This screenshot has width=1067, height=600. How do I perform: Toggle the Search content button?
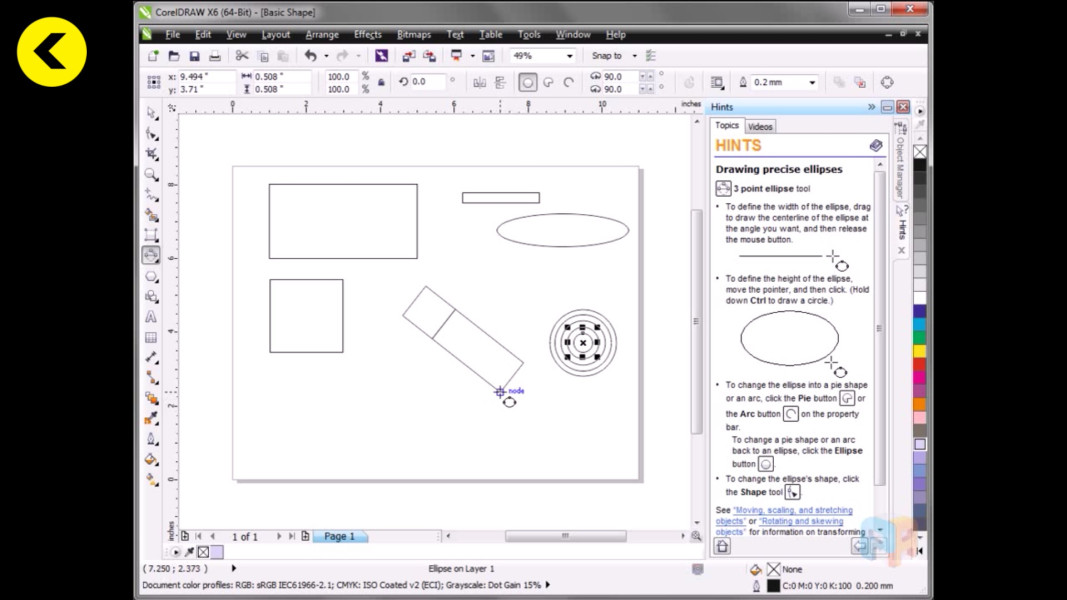[x=381, y=56]
